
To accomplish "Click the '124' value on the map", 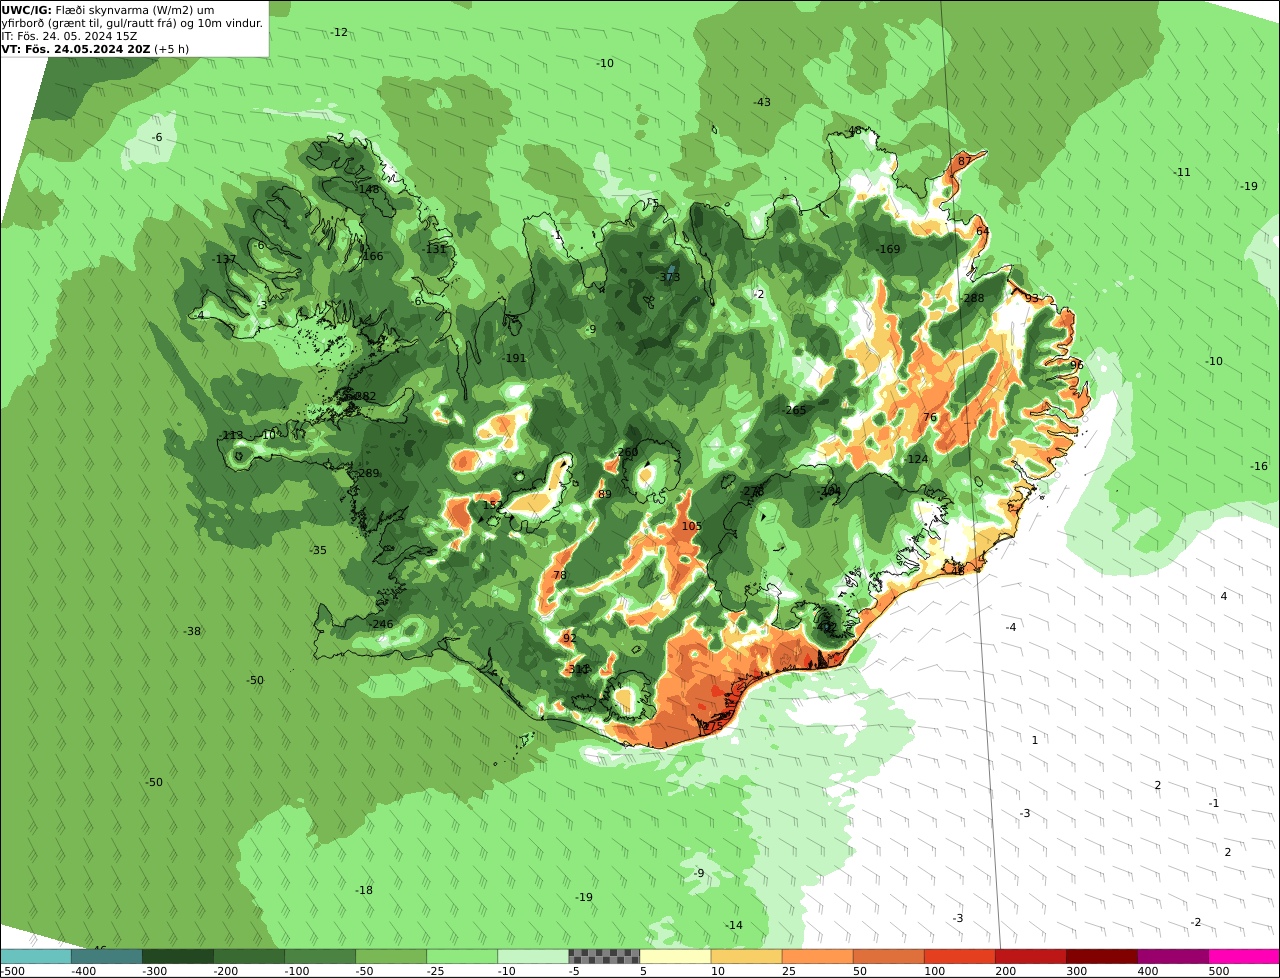I will coord(918,459).
